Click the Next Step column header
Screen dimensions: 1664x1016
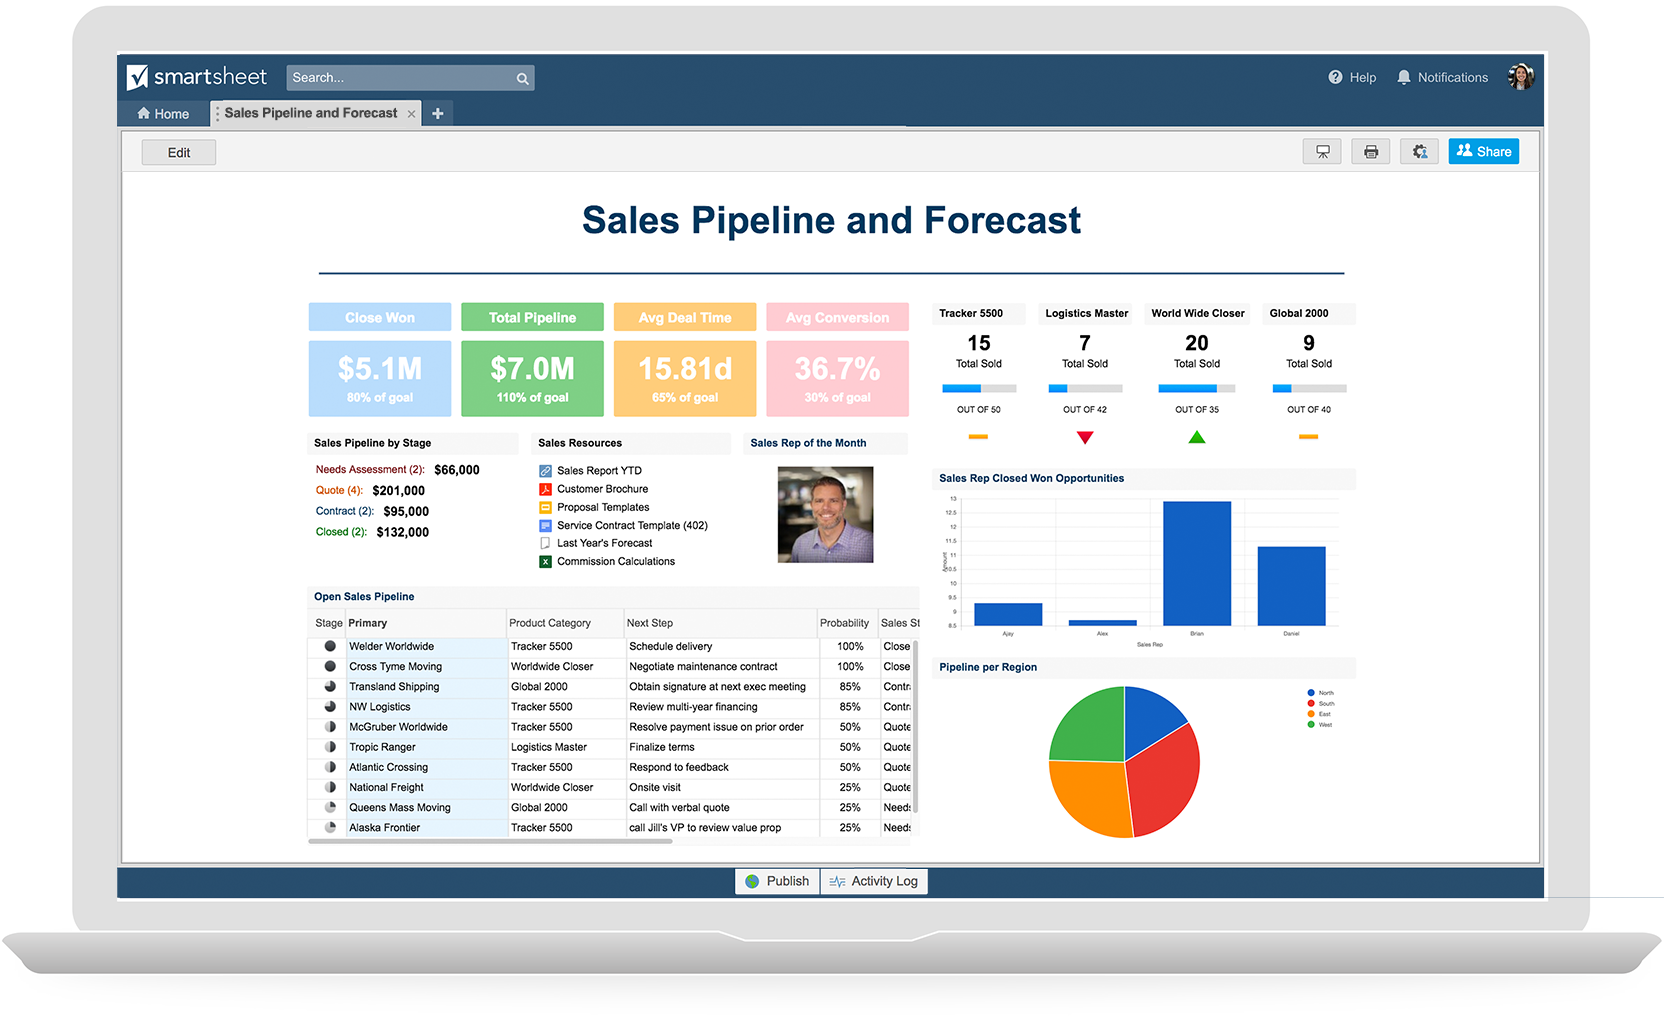tap(721, 623)
